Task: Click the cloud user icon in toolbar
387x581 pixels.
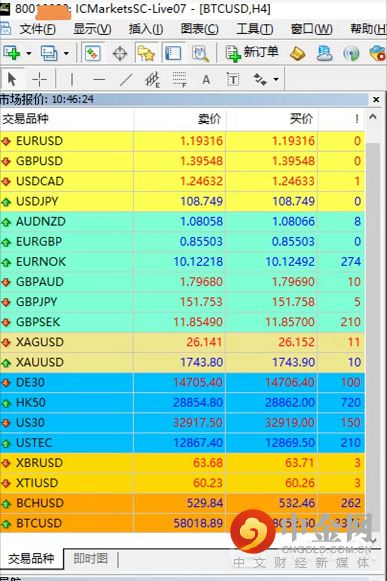Action: 324,54
